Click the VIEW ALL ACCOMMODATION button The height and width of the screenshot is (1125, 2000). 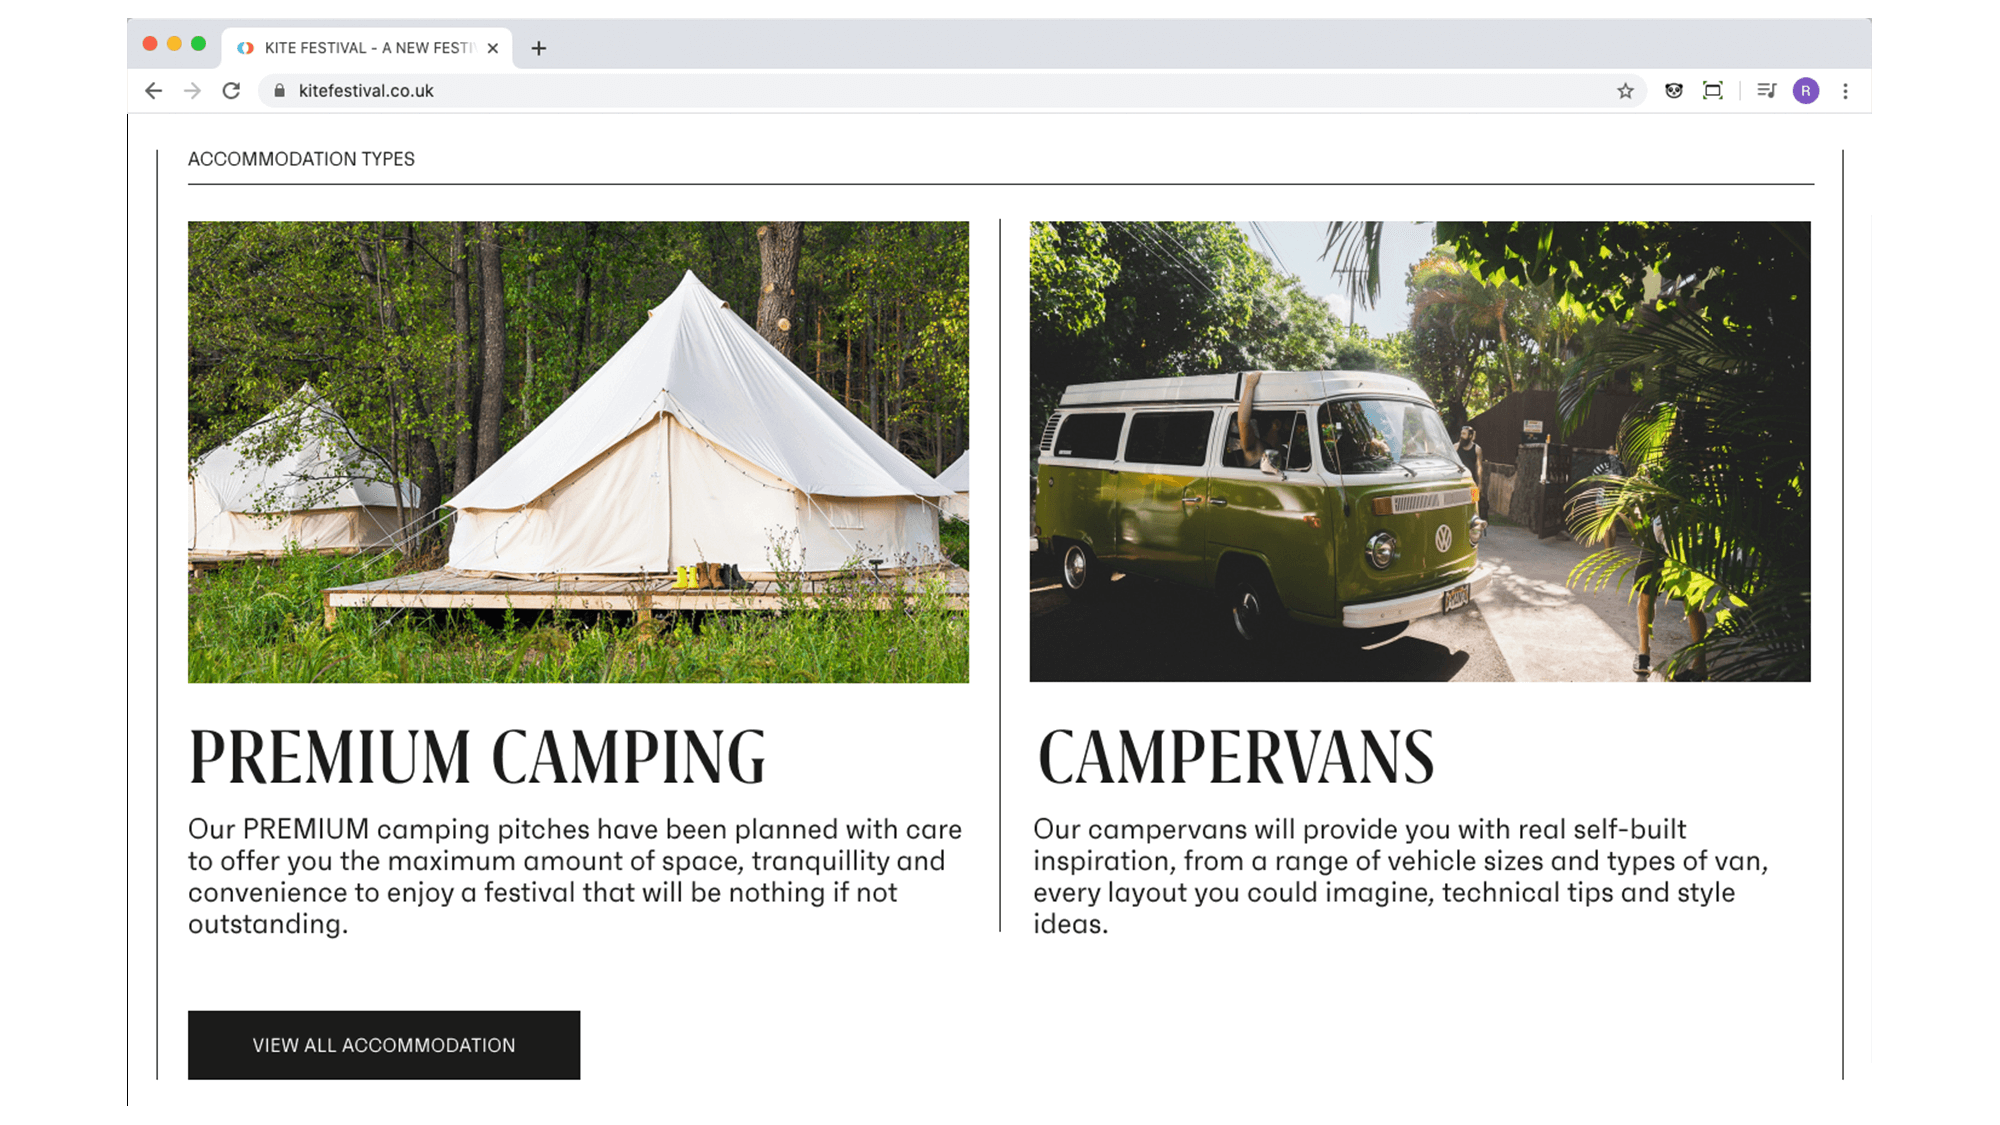384,1045
